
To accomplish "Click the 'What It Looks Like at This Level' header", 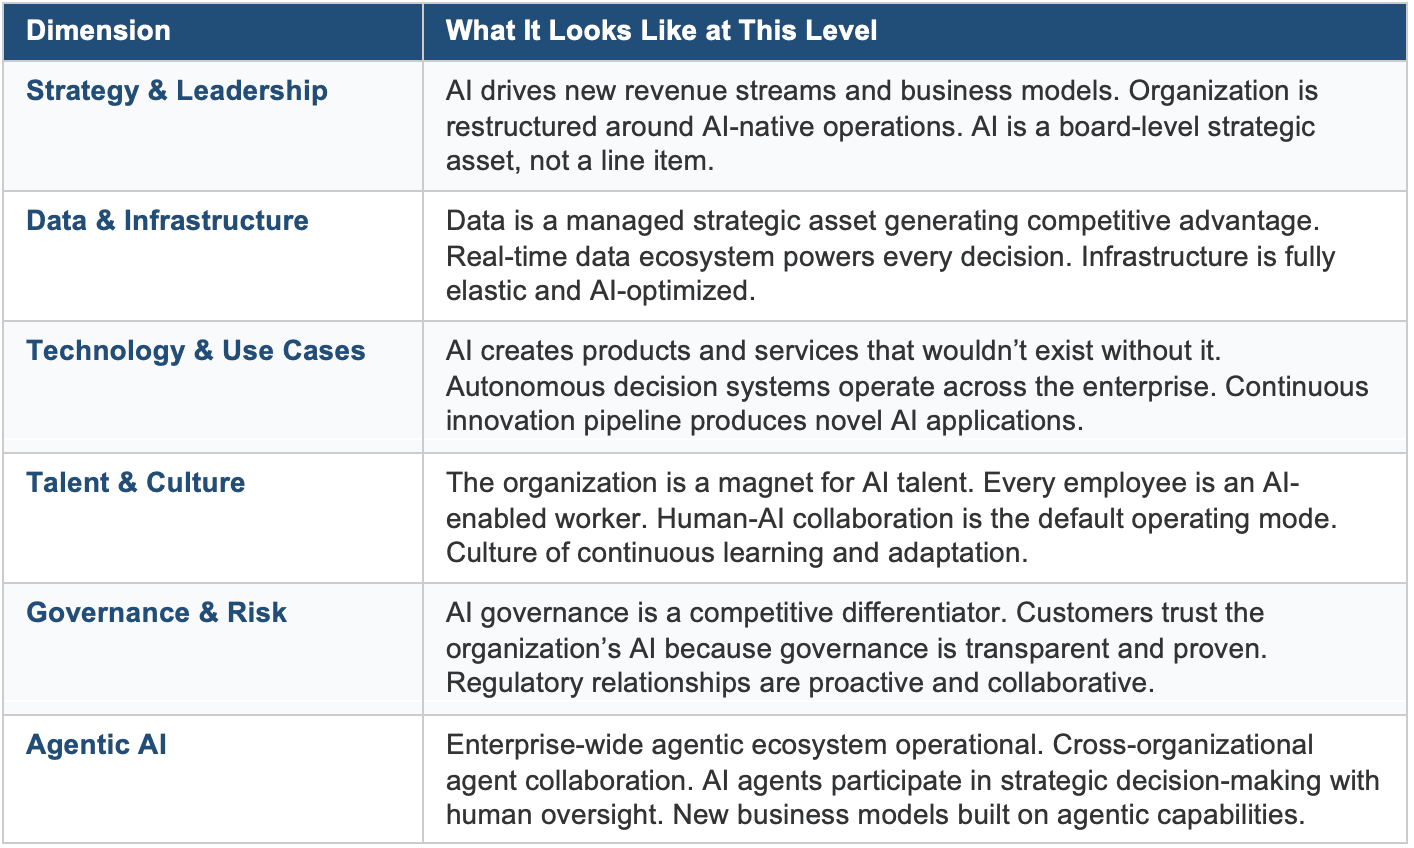I will click(x=661, y=31).
